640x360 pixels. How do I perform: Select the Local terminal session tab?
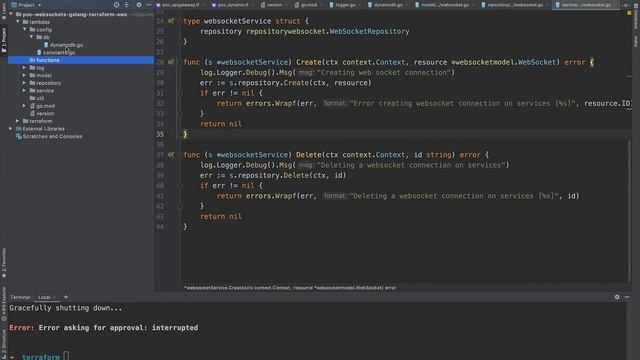44,297
